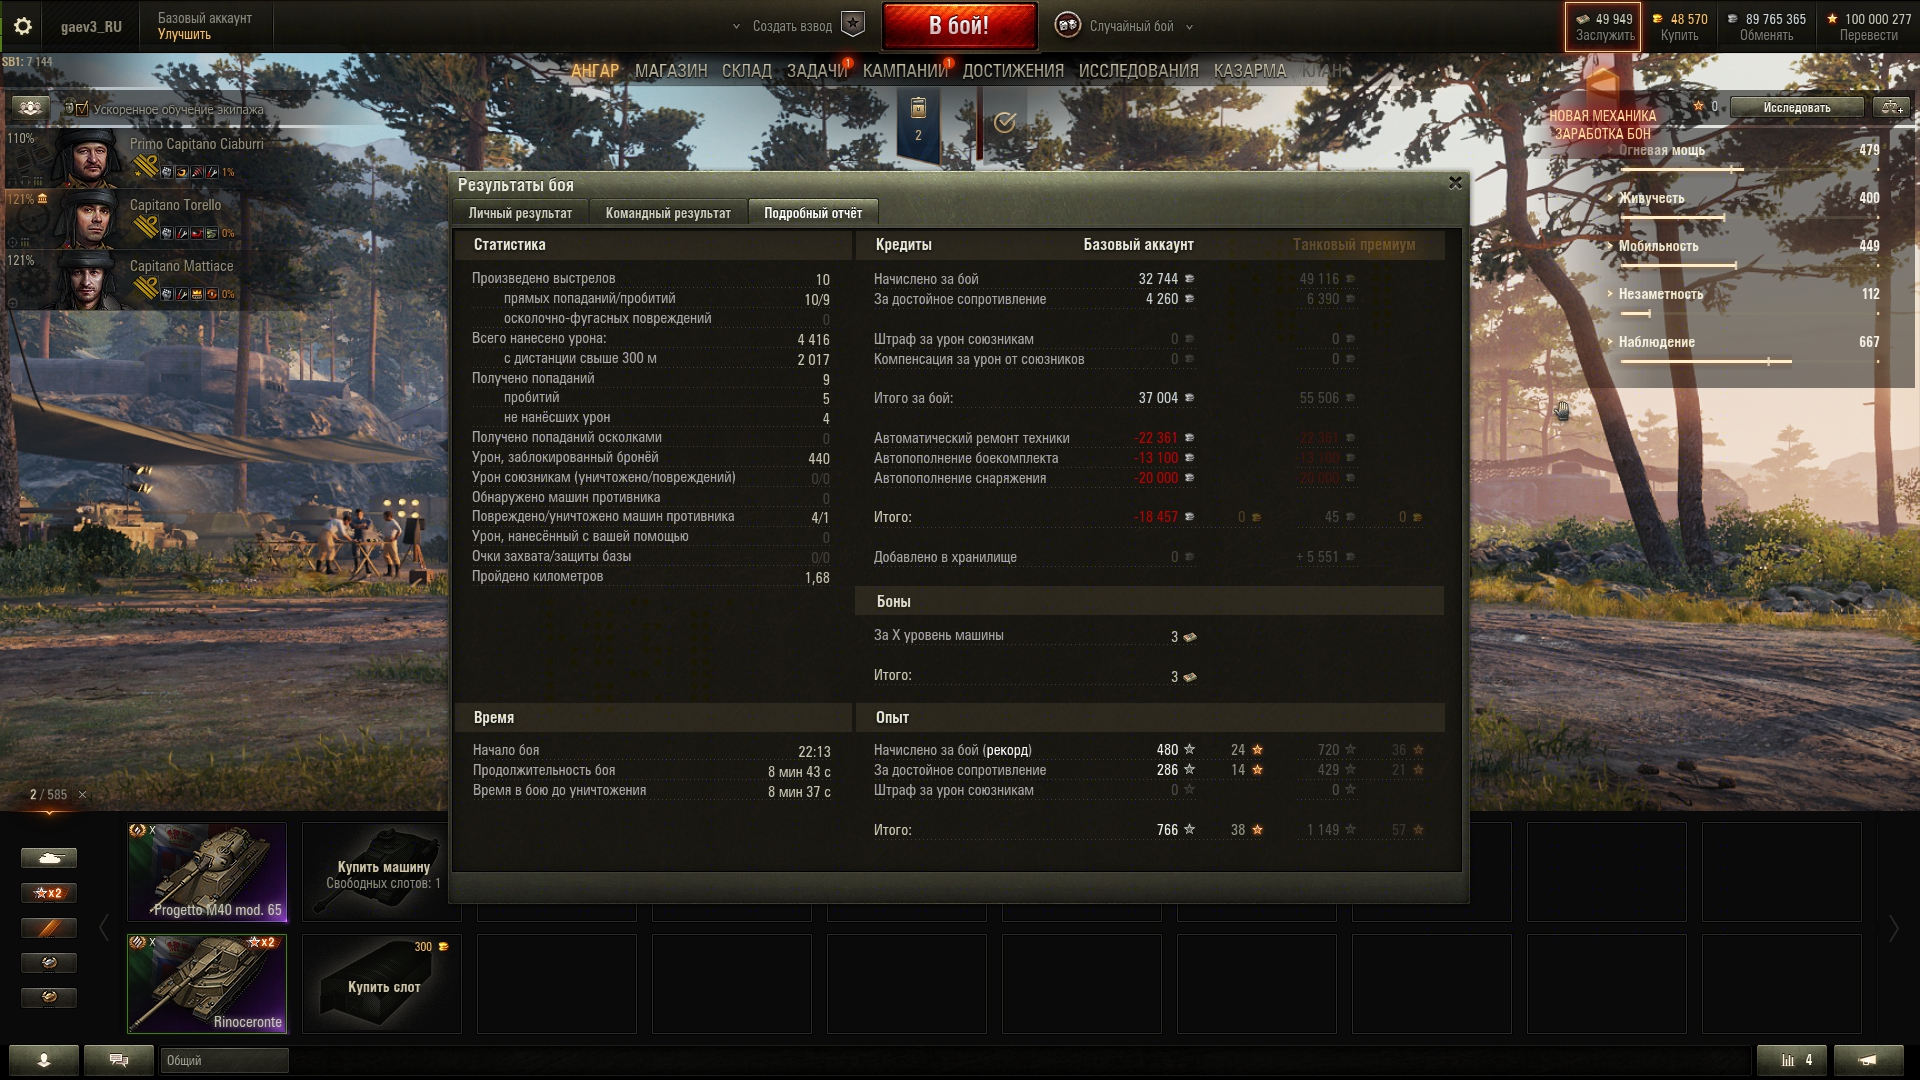Open the settings gear menu
The image size is (1920, 1080).
(23, 26)
